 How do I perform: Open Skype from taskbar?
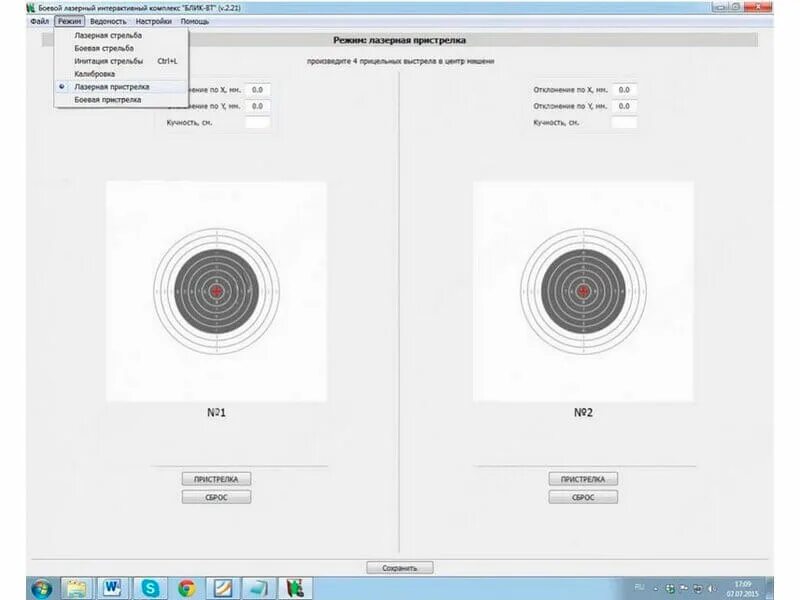pos(150,588)
